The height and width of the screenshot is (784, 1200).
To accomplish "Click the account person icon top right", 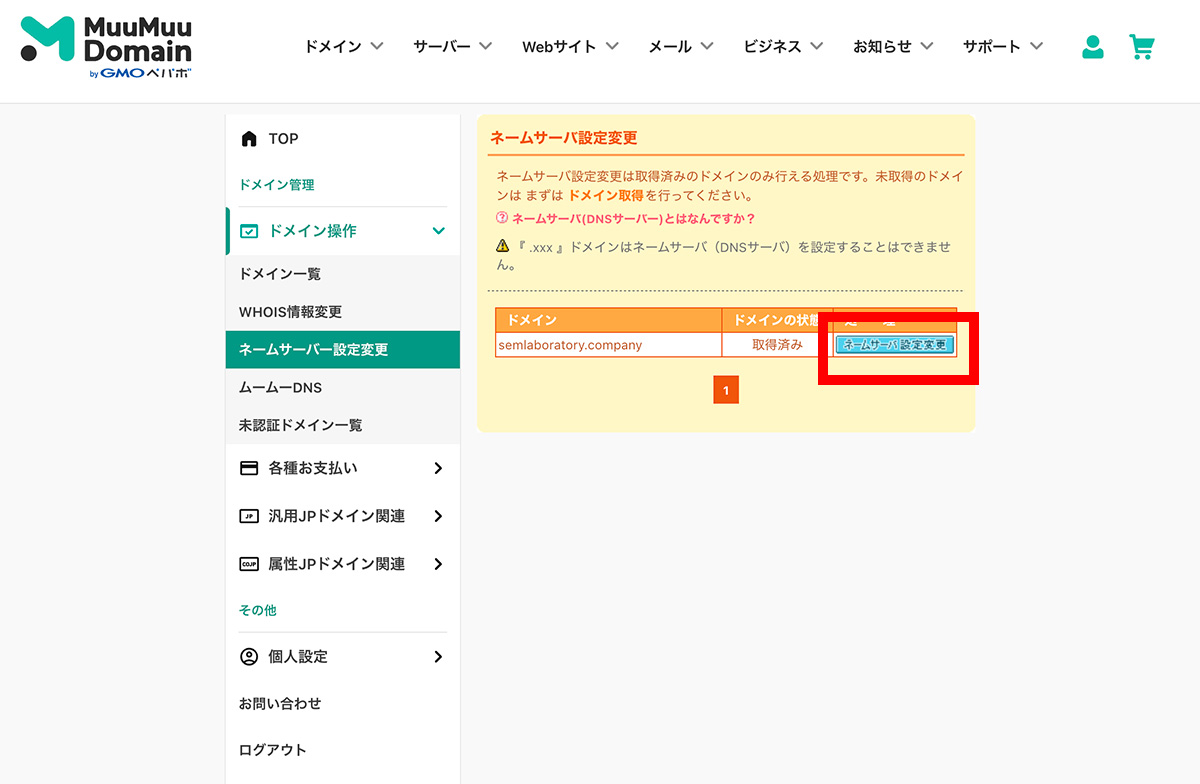I will tap(1092, 46).
